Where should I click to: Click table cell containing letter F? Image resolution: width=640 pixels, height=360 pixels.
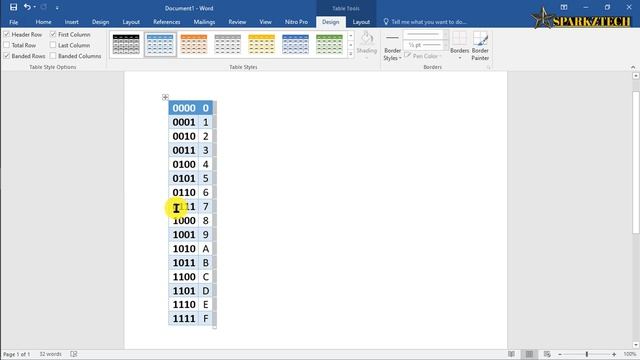(x=205, y=318)
